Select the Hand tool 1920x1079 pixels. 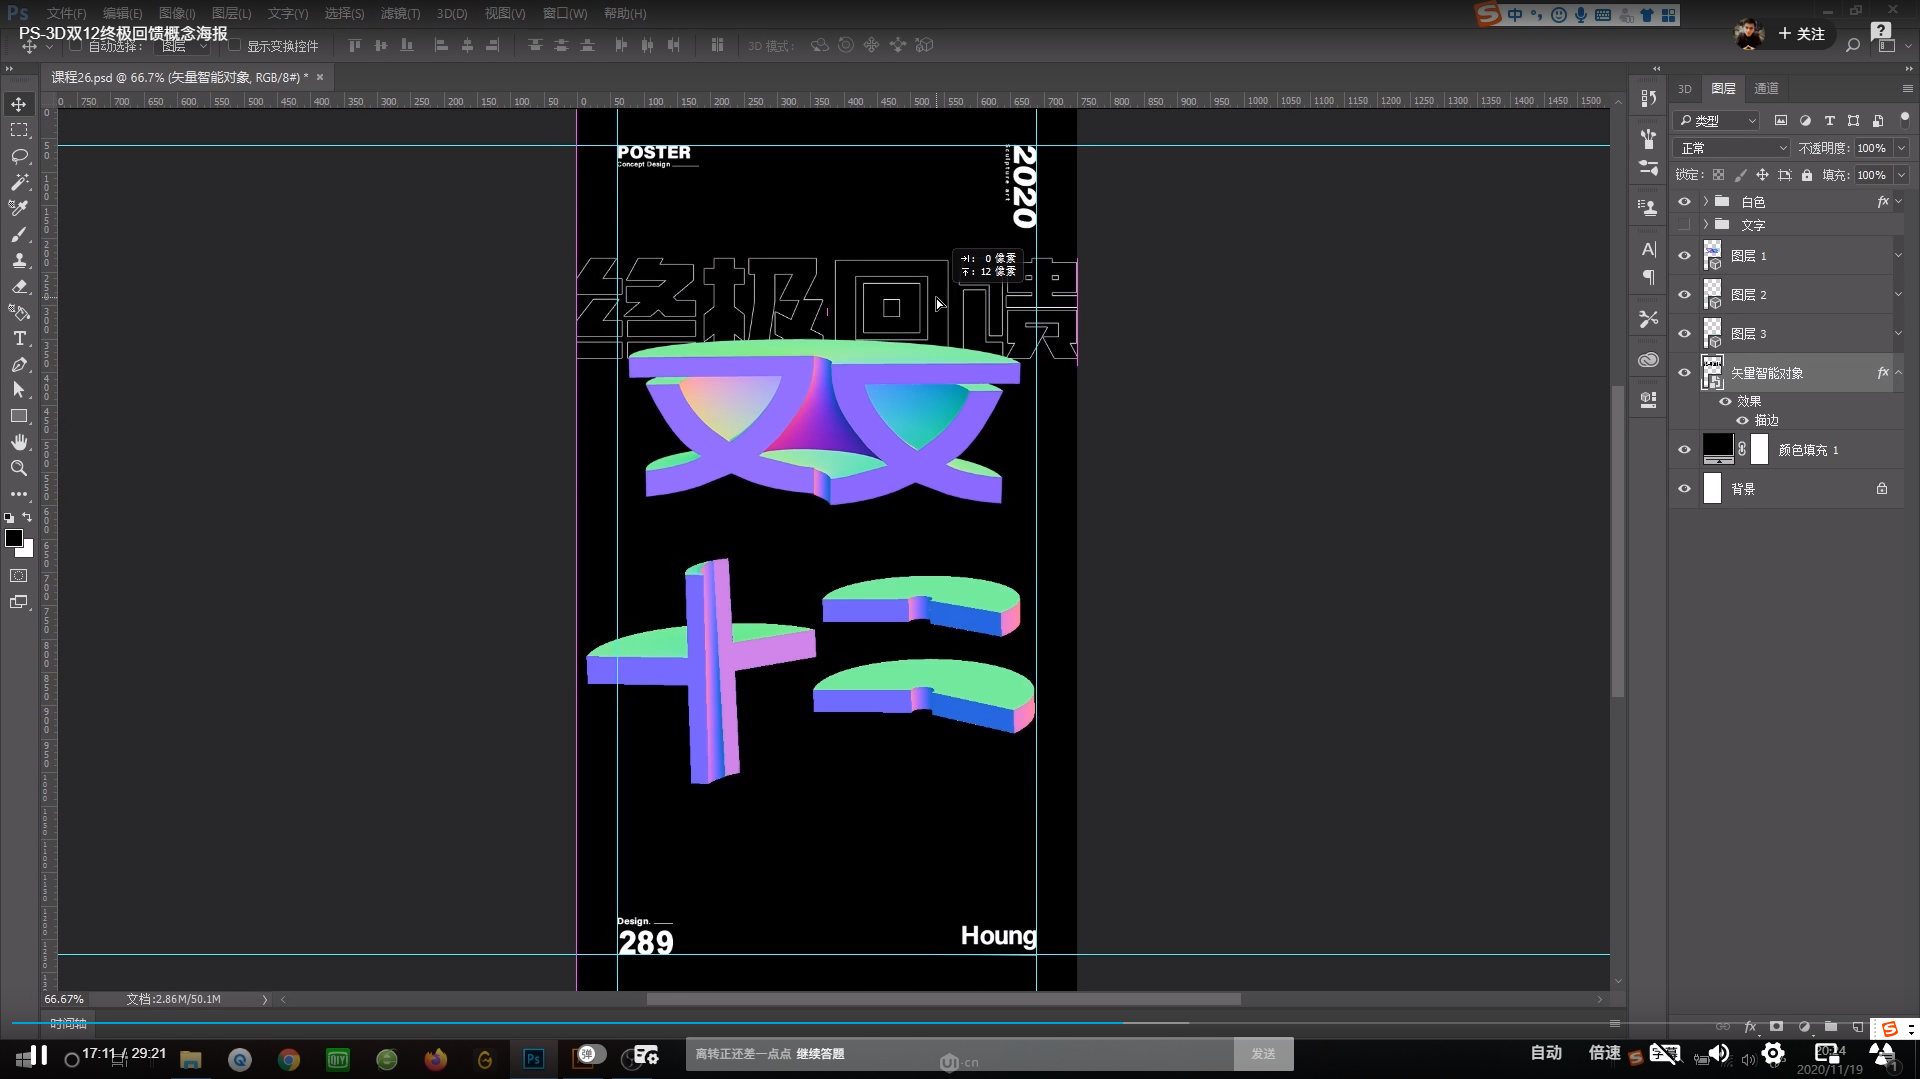click(x=19, y=442)
